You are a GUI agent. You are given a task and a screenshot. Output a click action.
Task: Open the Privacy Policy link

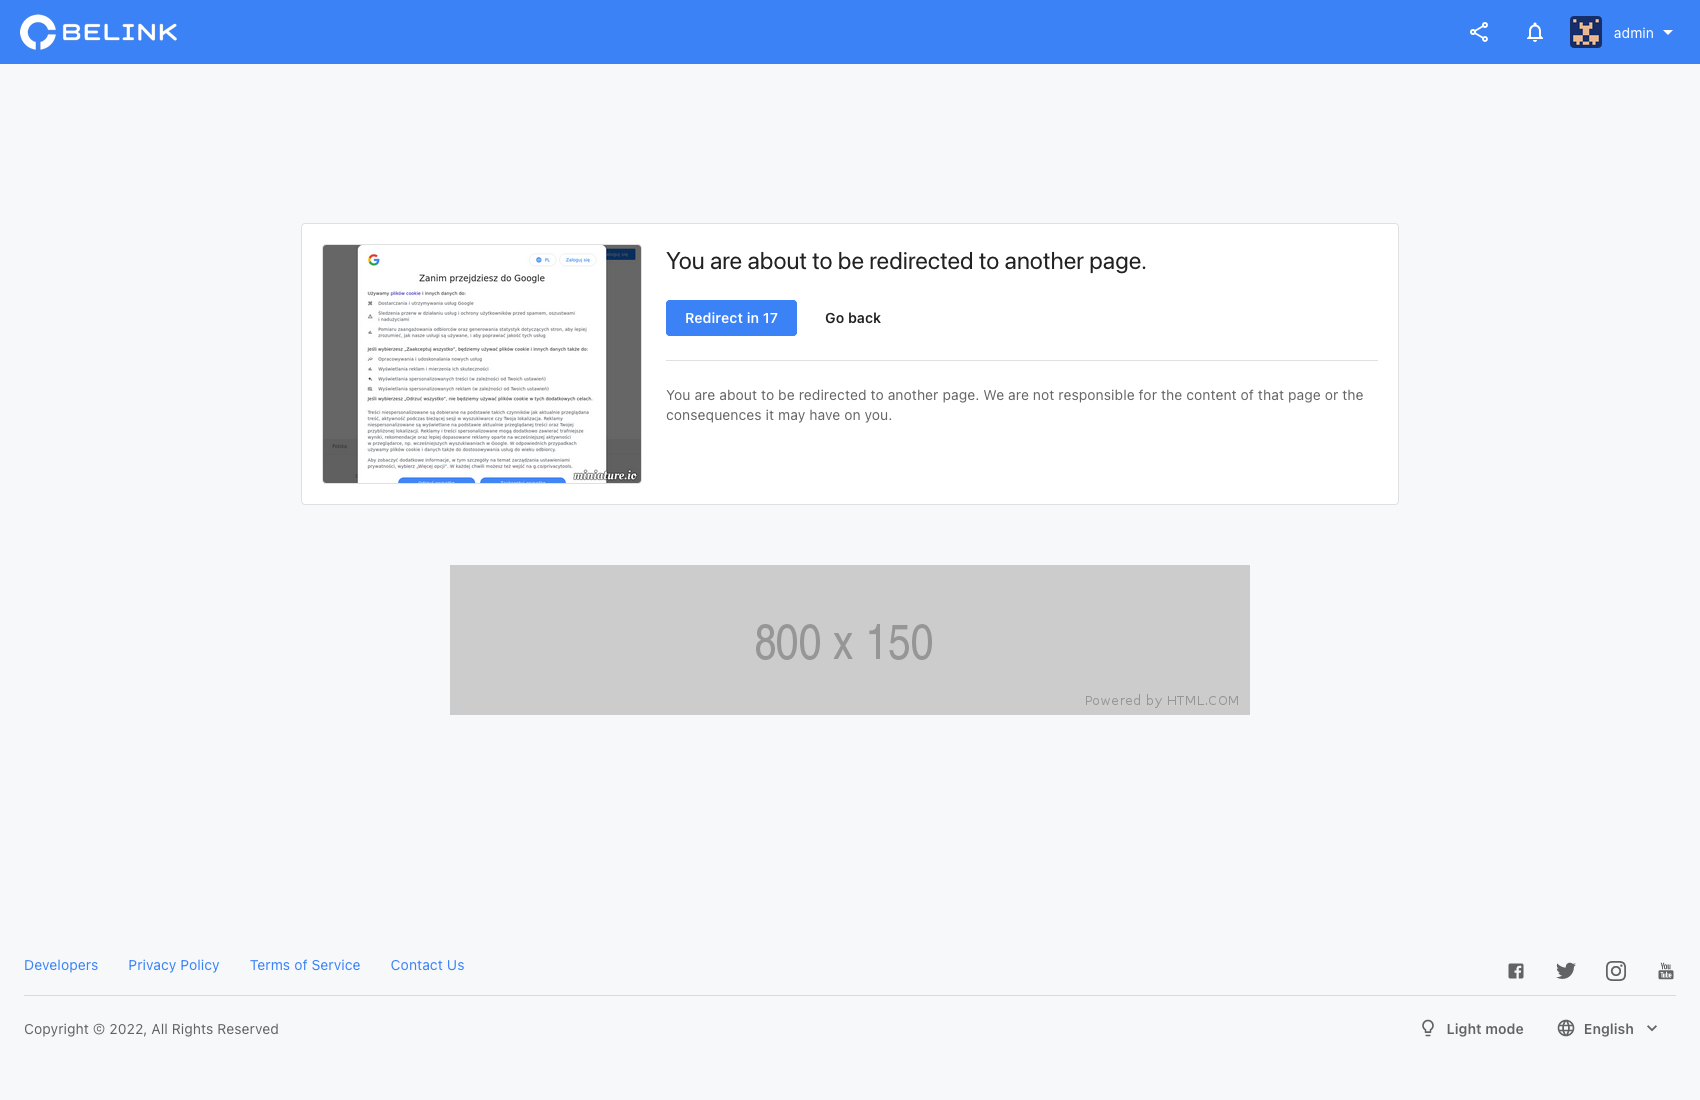click(174, 965)
